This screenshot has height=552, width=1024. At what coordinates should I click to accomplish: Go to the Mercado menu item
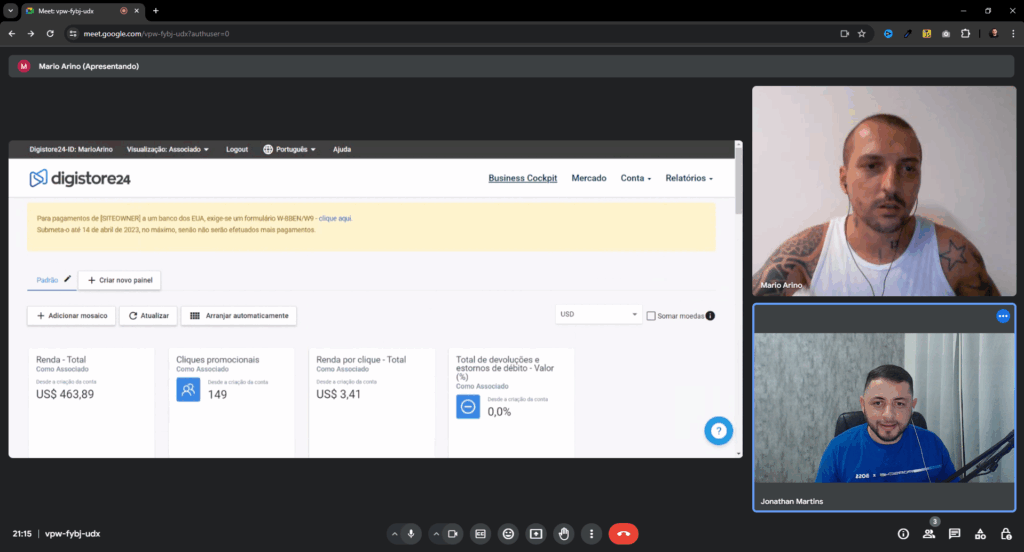click(588, 178)
